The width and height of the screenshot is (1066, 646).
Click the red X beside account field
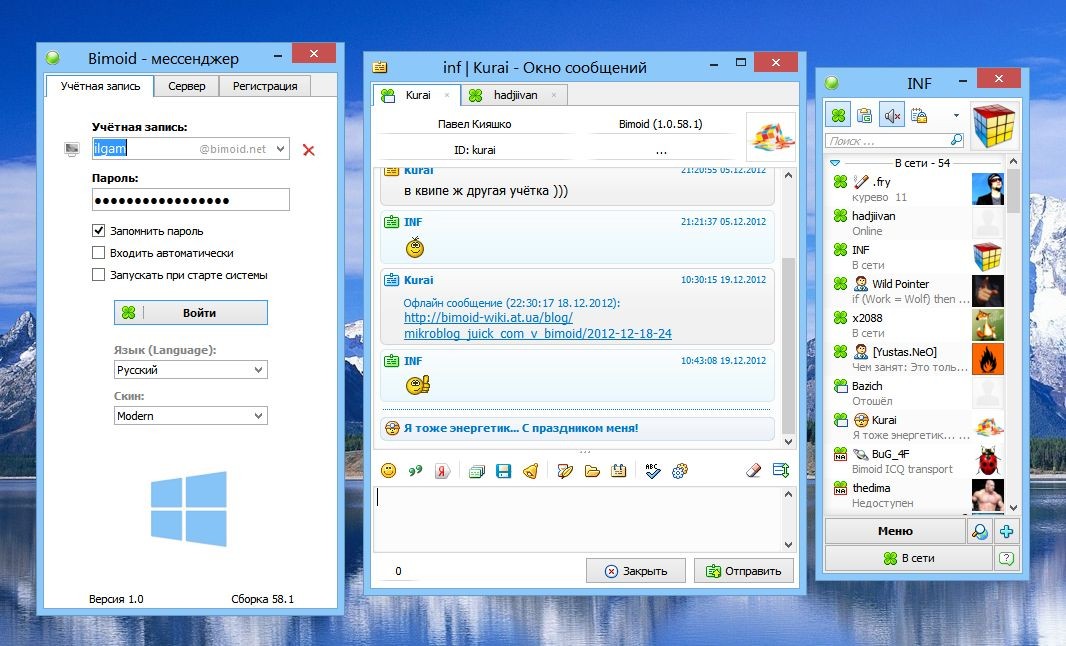point(308,150)
